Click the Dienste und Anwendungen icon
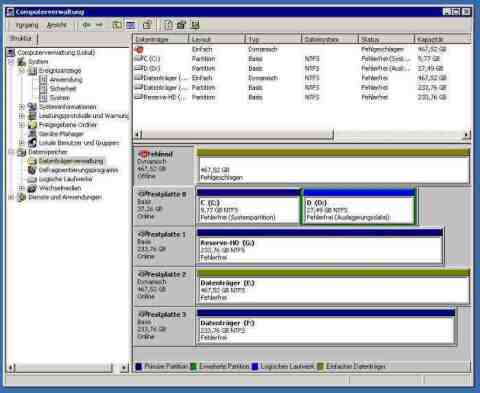Viewport: 480px width, 393px height. coord(22,197)
